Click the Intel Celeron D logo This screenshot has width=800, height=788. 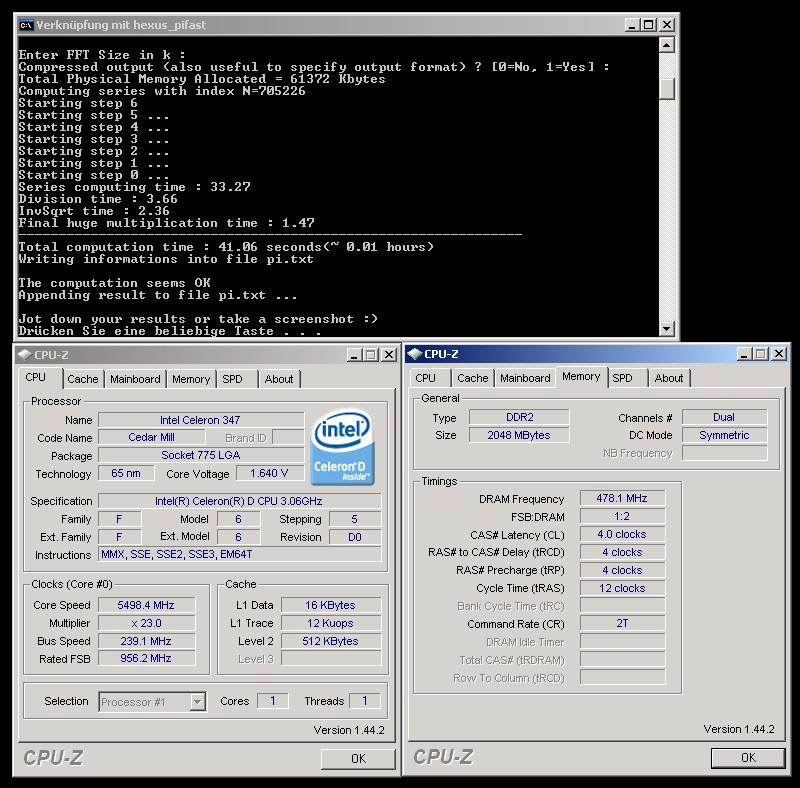coord(343,448)
